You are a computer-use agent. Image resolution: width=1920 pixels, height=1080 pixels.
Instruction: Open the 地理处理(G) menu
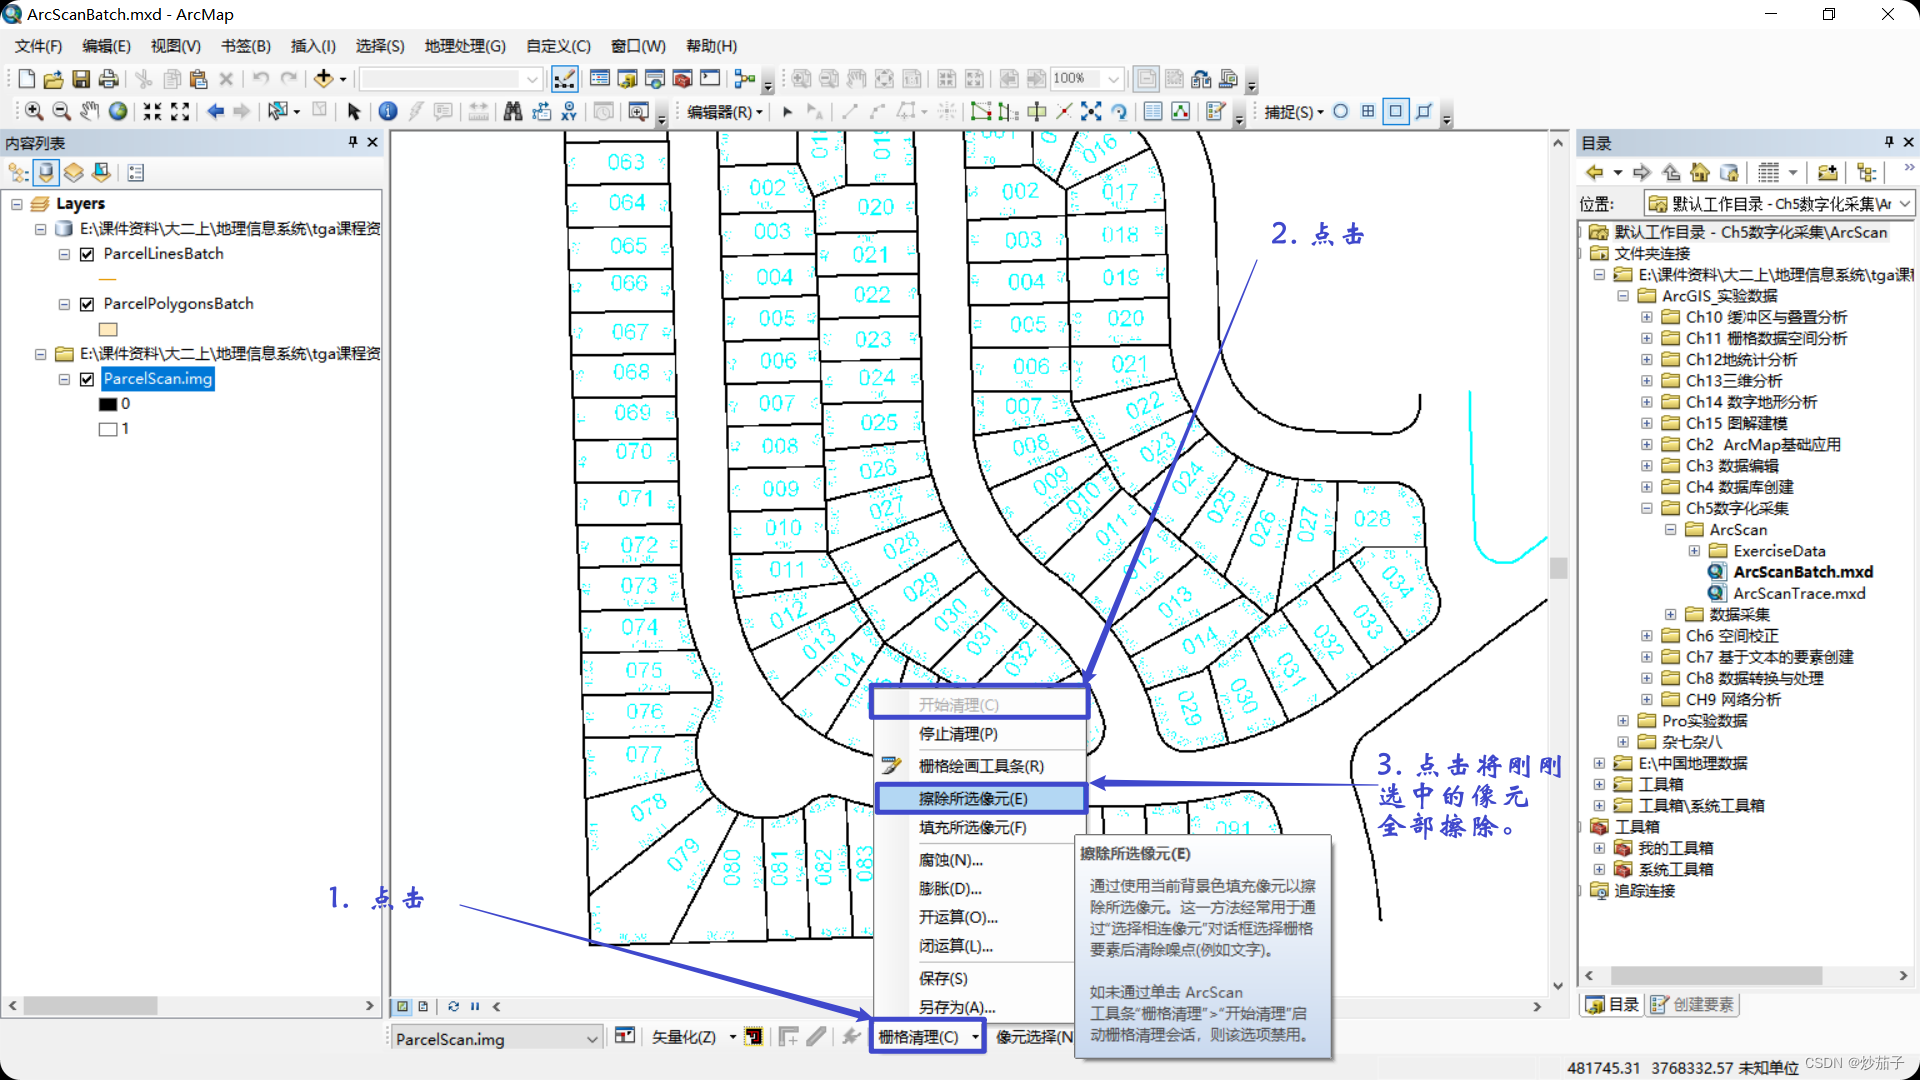tap(465, 46)
